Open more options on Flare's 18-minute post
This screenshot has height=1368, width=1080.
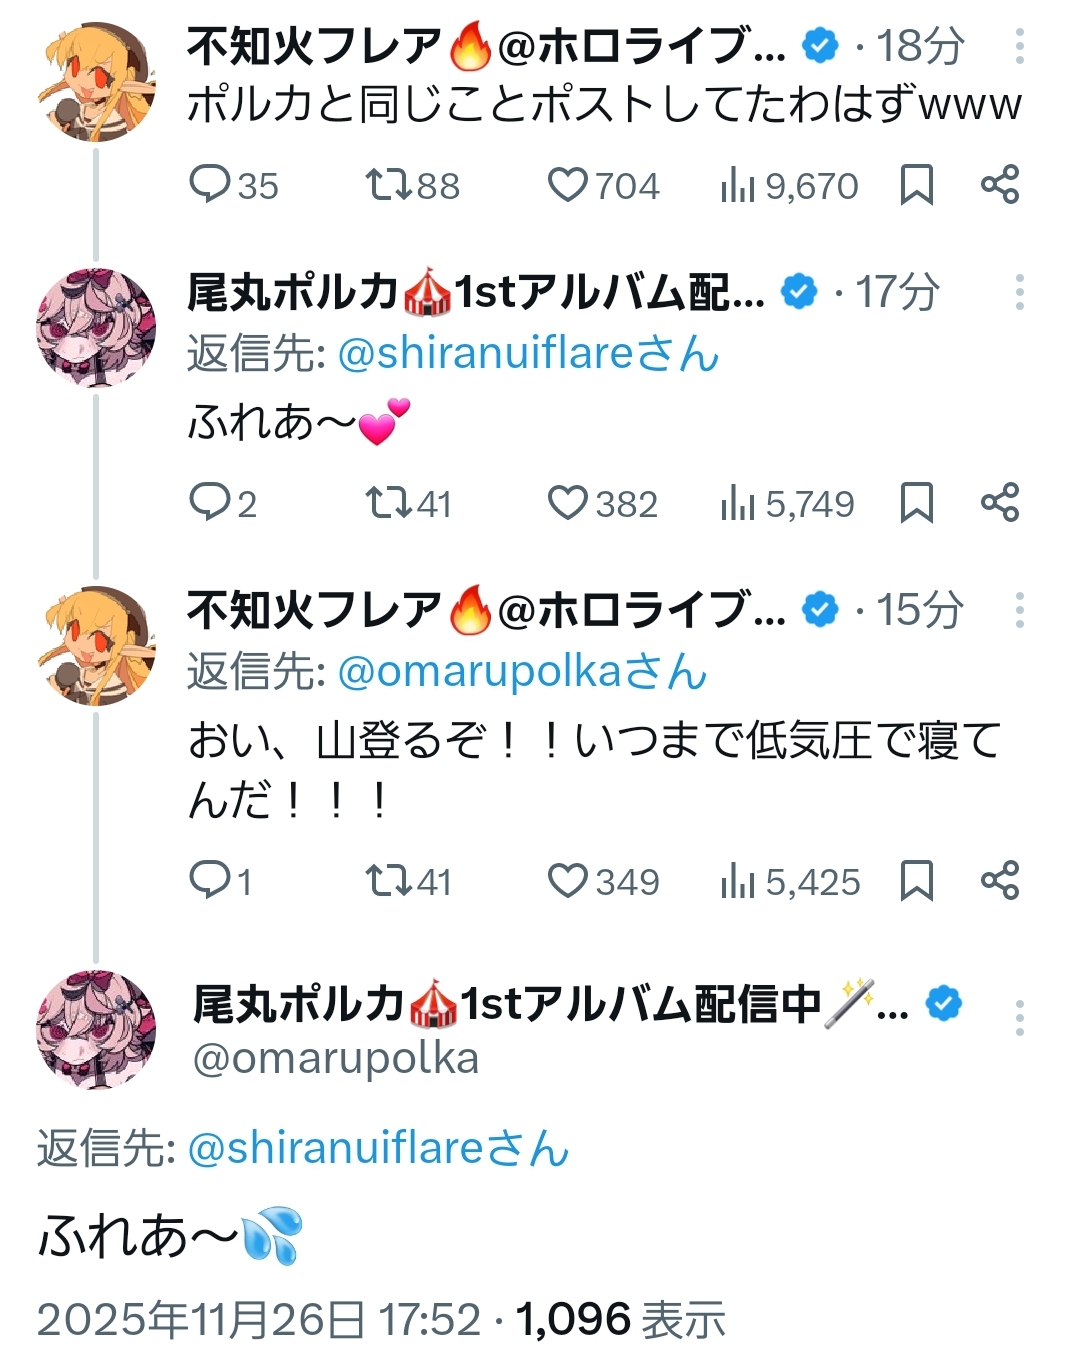[1019, 47]
